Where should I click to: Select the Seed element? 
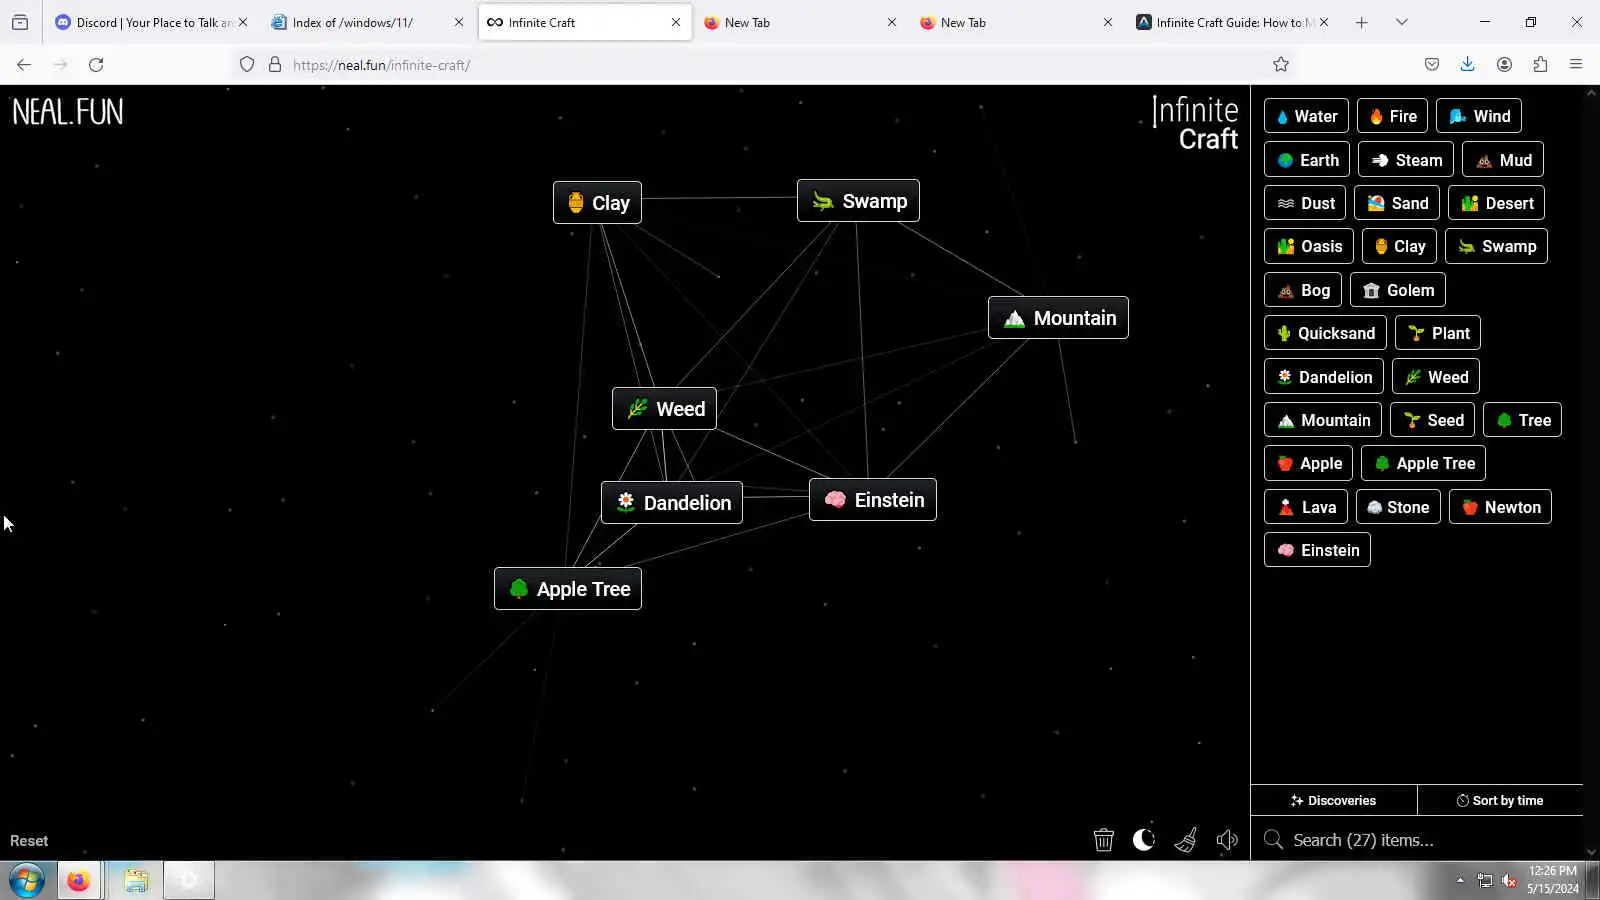pos(1433,420)
